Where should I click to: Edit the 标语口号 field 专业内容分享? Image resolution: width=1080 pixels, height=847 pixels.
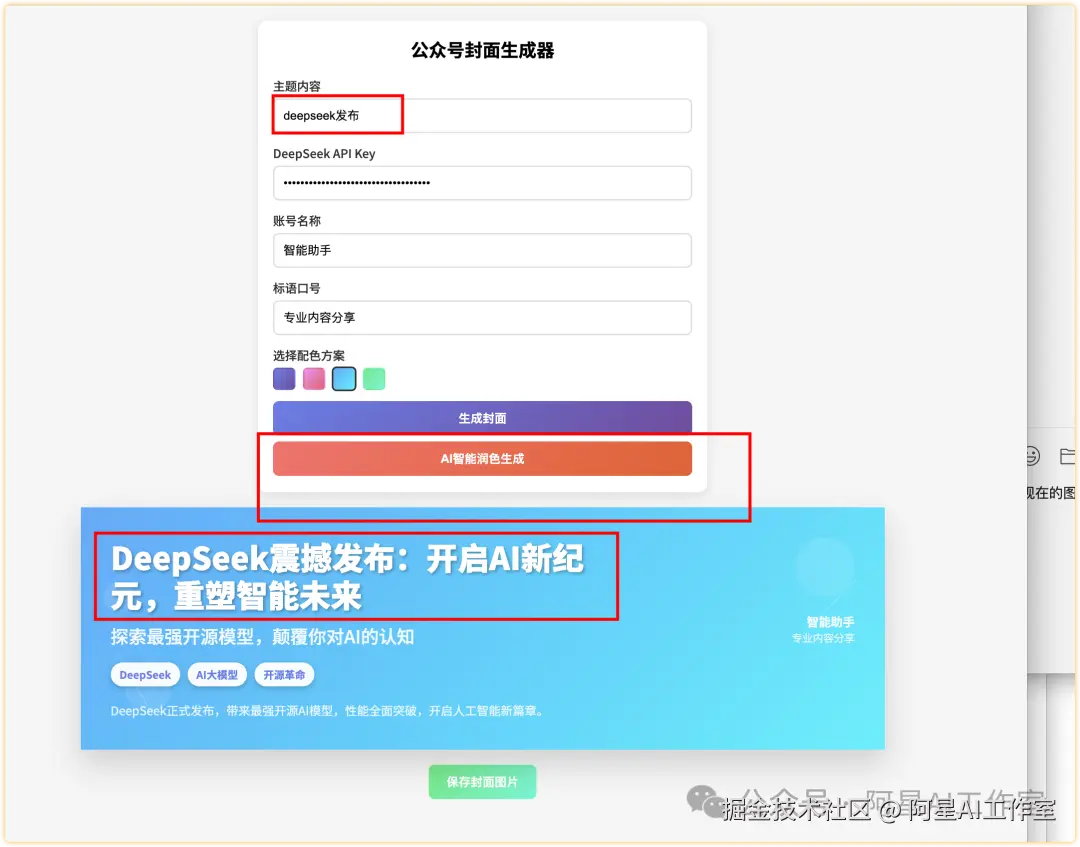pos(482,318)
